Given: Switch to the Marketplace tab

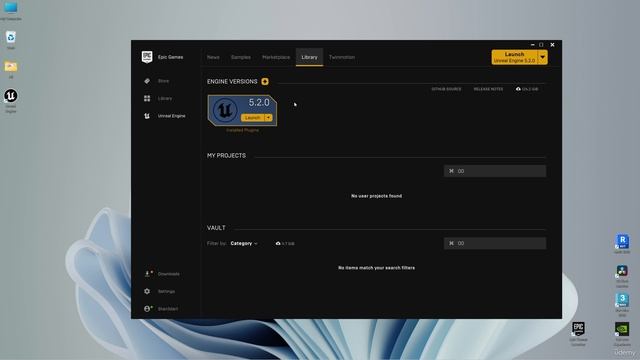Looking at the screenshot, I should point(276,57).
